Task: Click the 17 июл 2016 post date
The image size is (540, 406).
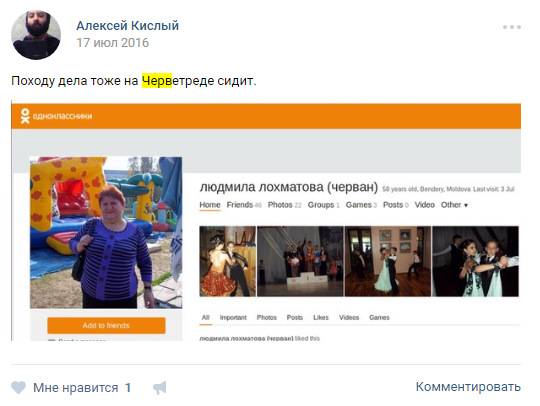Action: (x=112, y=43)
